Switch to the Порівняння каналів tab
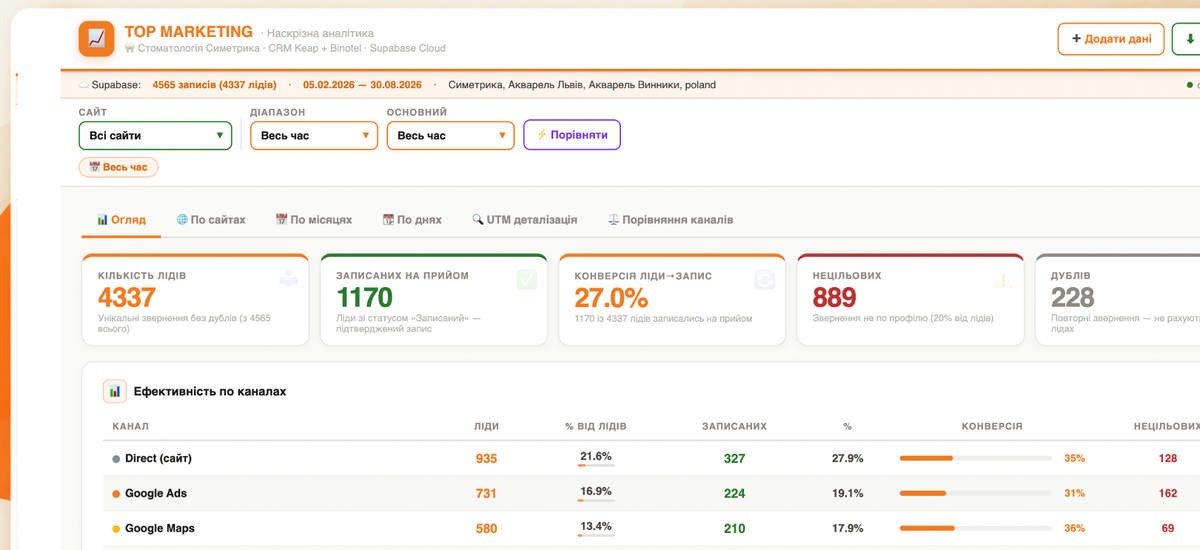 [x=670, y=219]
